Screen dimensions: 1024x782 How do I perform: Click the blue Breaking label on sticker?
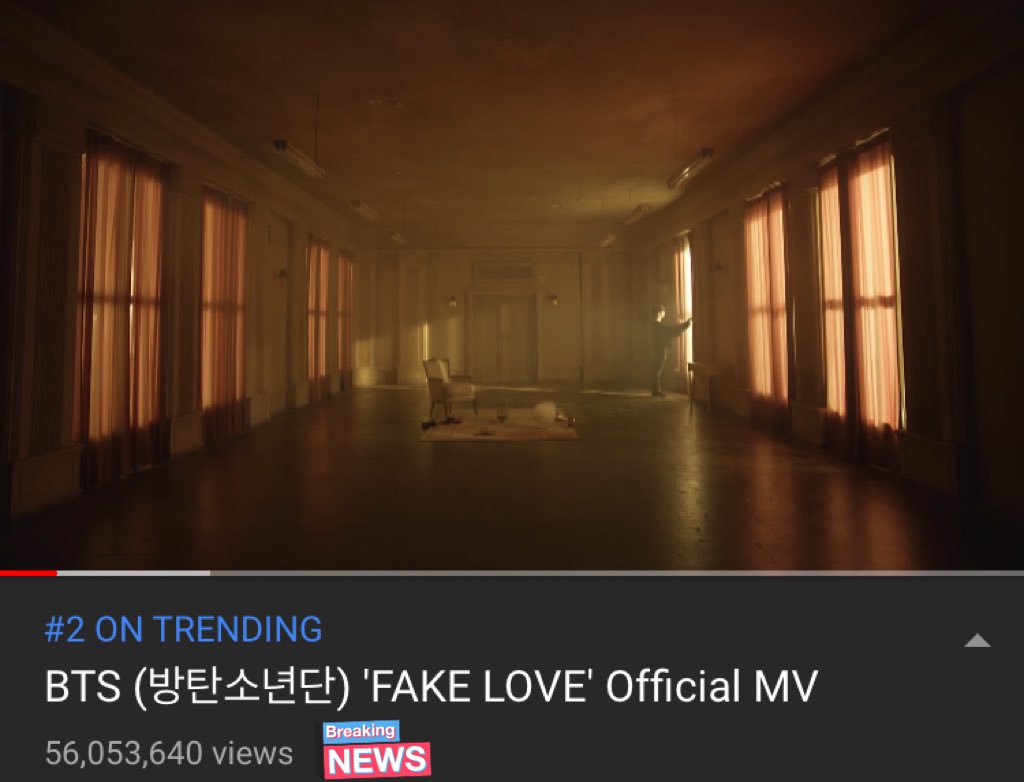pos(360,731)
